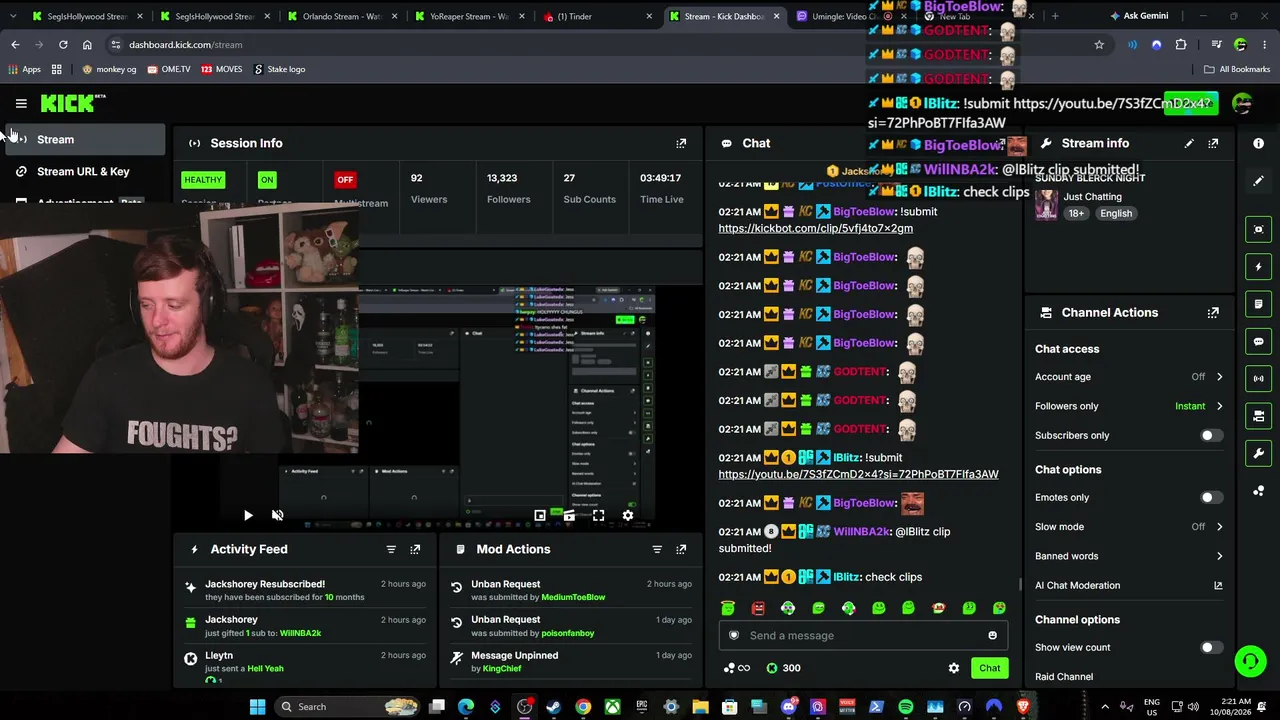Open the kickbot.com clip link
Image resolution: width=1280 pixels, height=720 pixels.
click(x=815, y=229)
